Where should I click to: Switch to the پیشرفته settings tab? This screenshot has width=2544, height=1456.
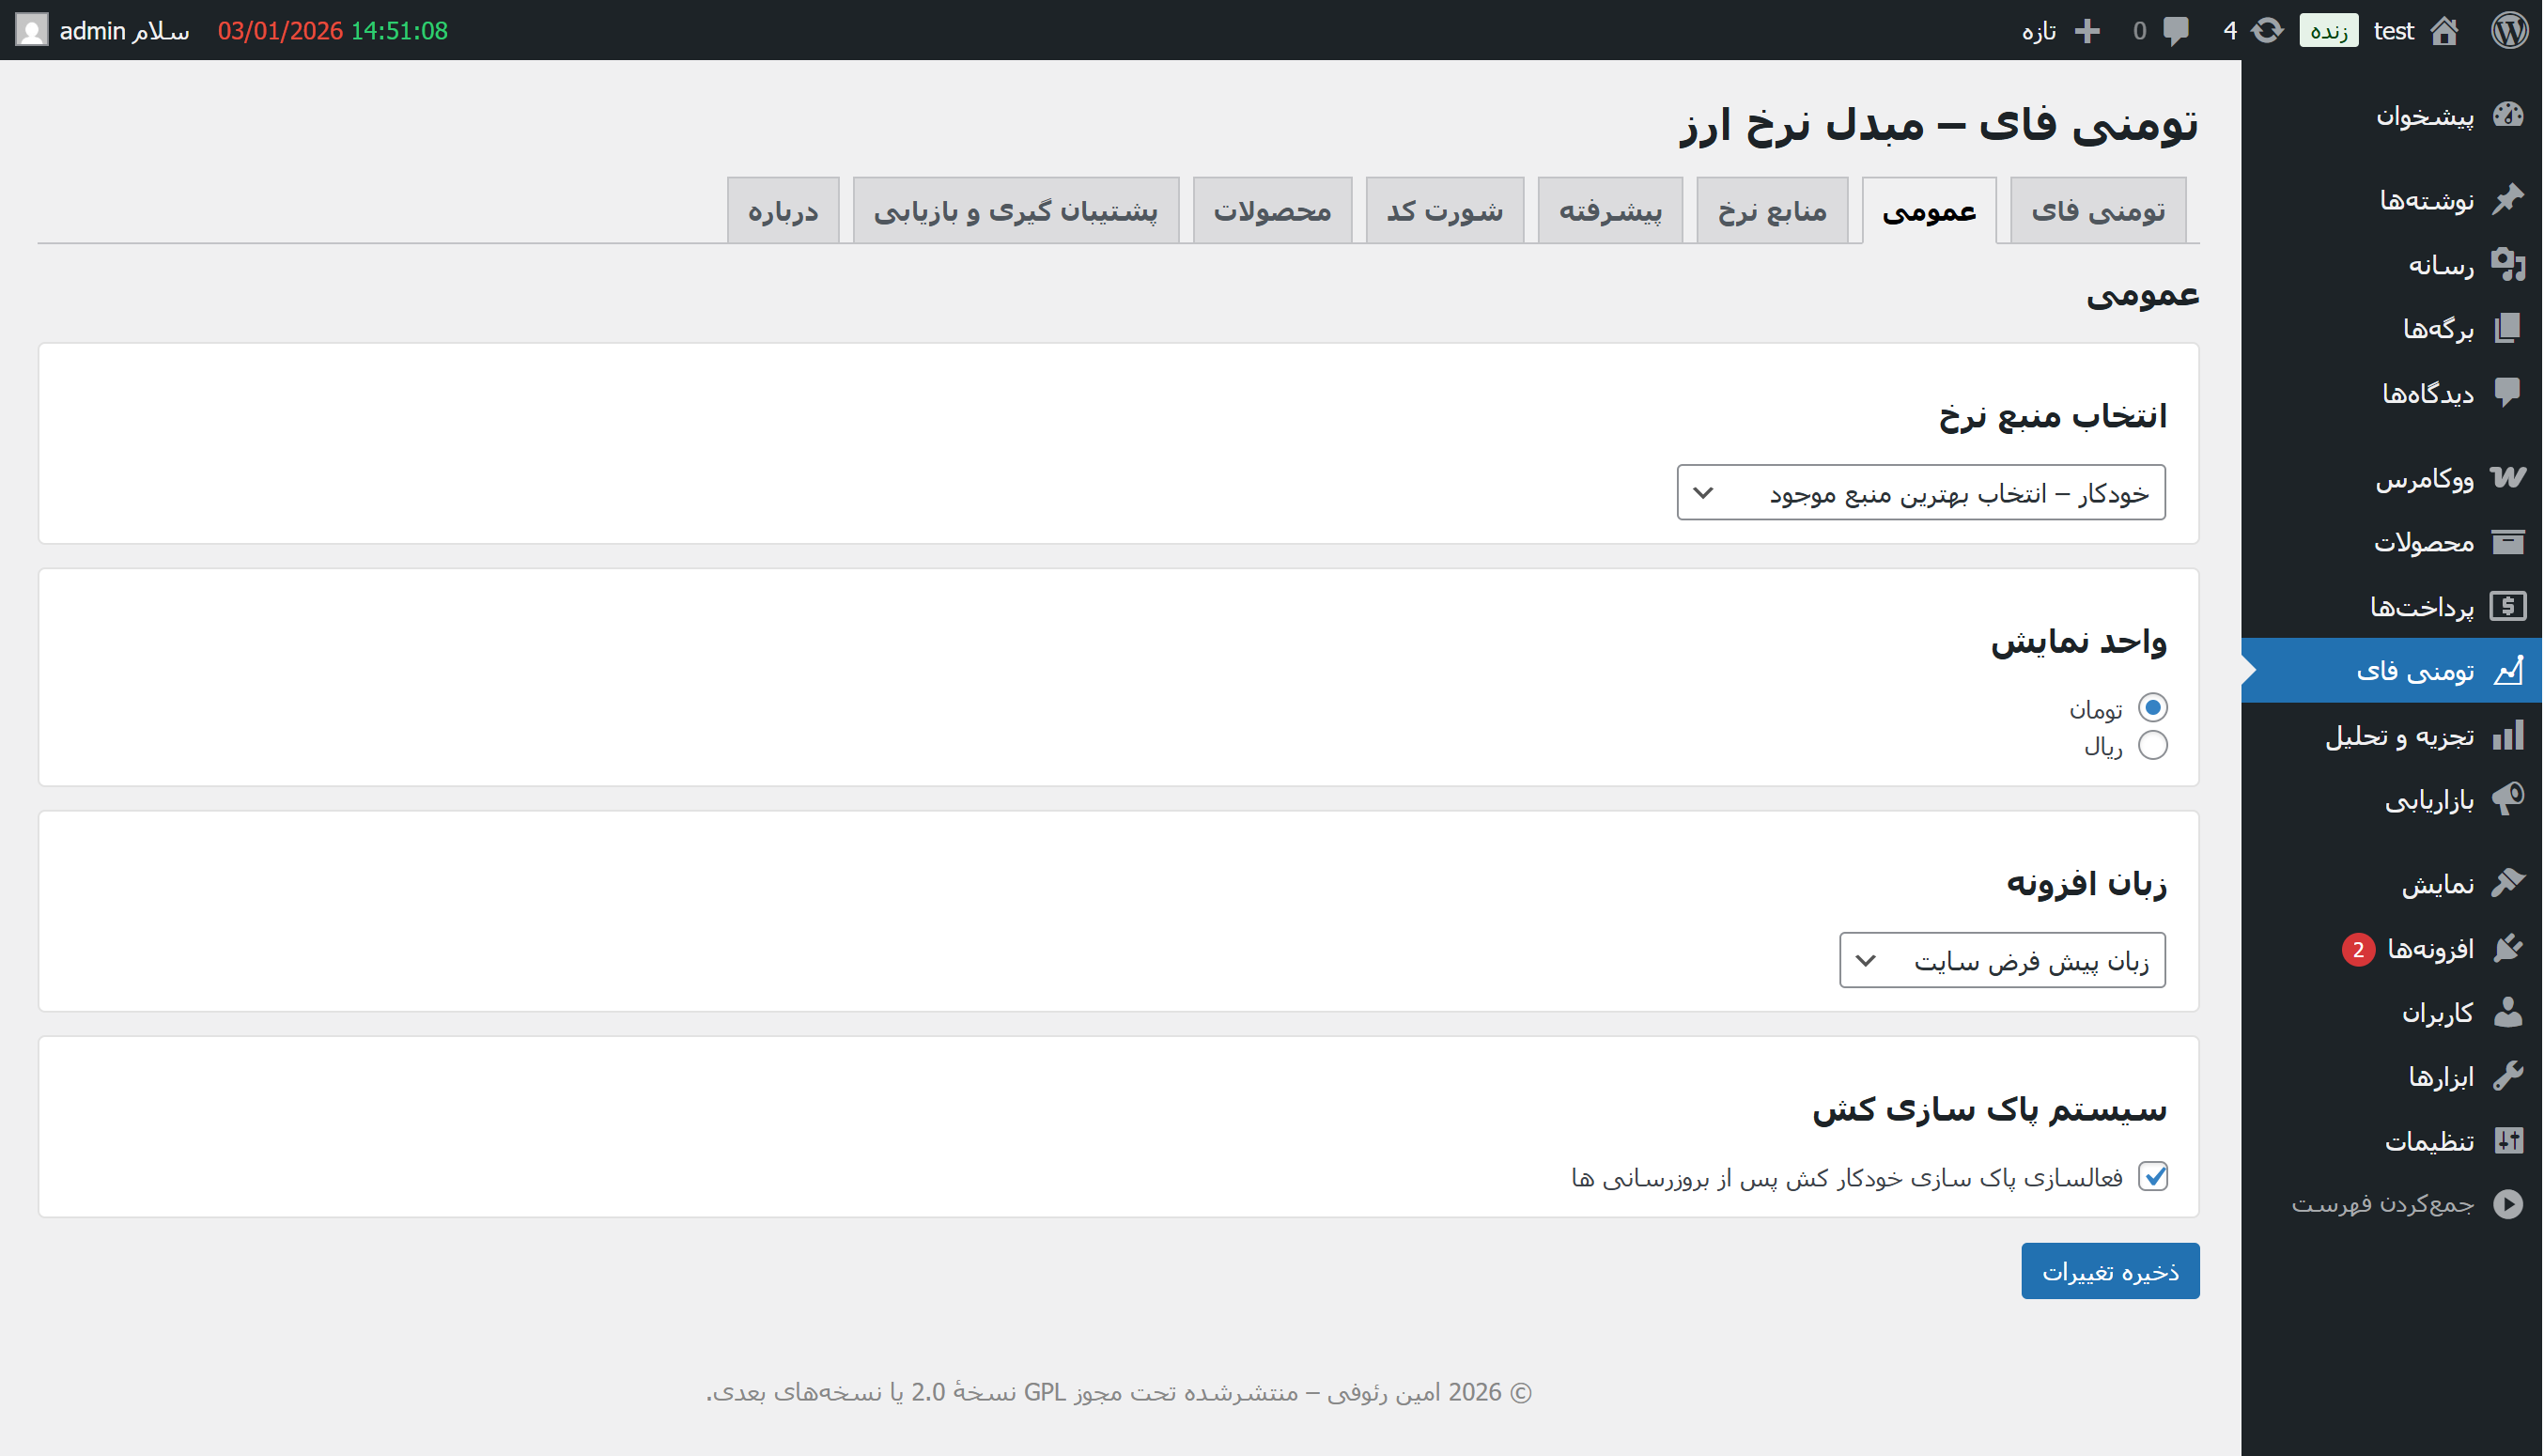point(1610,209)
